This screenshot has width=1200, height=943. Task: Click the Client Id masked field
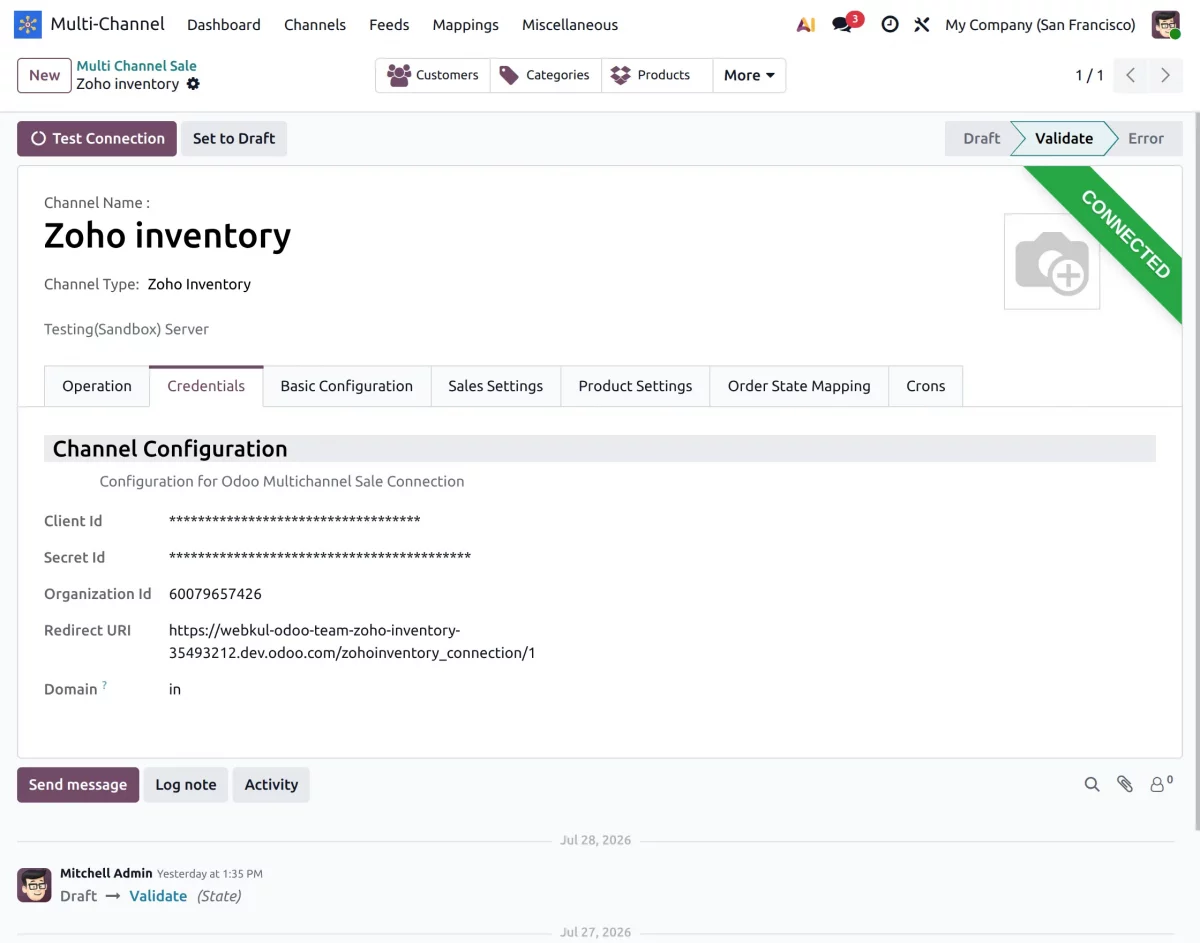[295, 520]
